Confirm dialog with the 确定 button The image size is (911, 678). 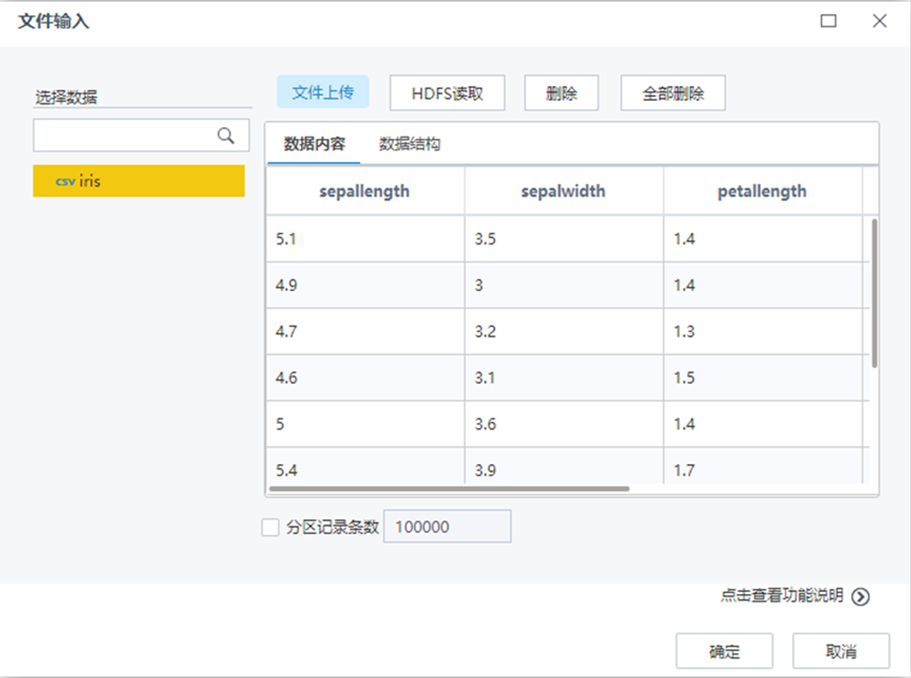click(x=724, y=650)
